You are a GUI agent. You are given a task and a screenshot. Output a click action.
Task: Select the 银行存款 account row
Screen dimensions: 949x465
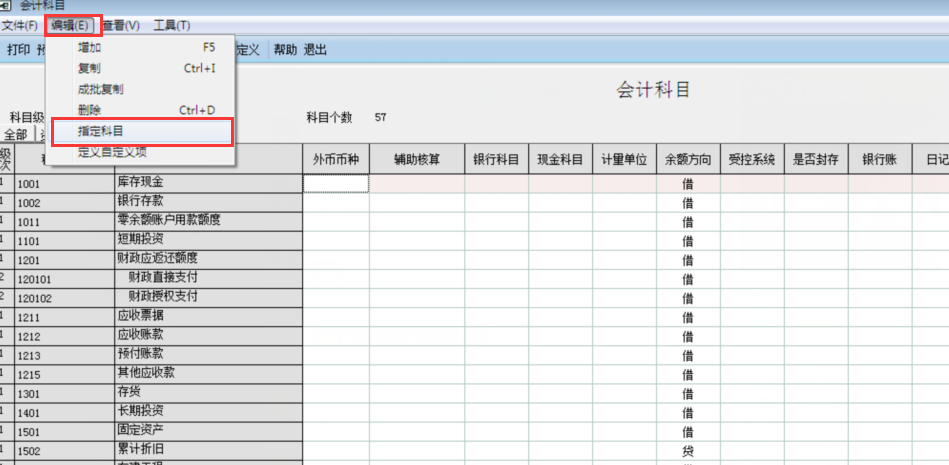[x=140, y=202]
